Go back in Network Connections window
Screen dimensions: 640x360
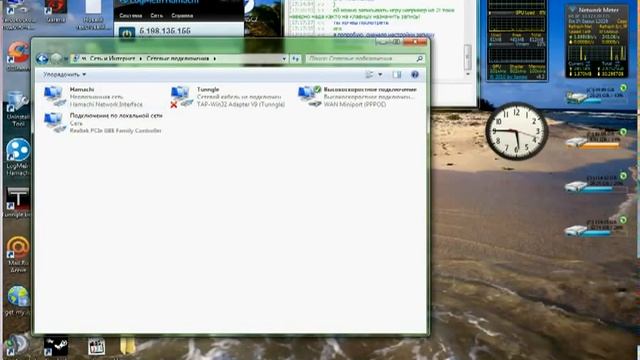point(42,59)
